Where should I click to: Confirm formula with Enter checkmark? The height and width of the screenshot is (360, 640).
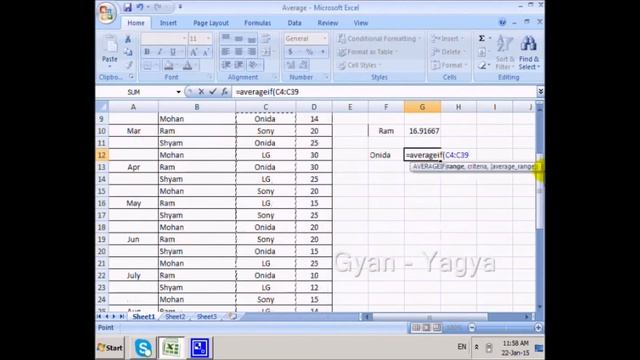coord(213,92)
